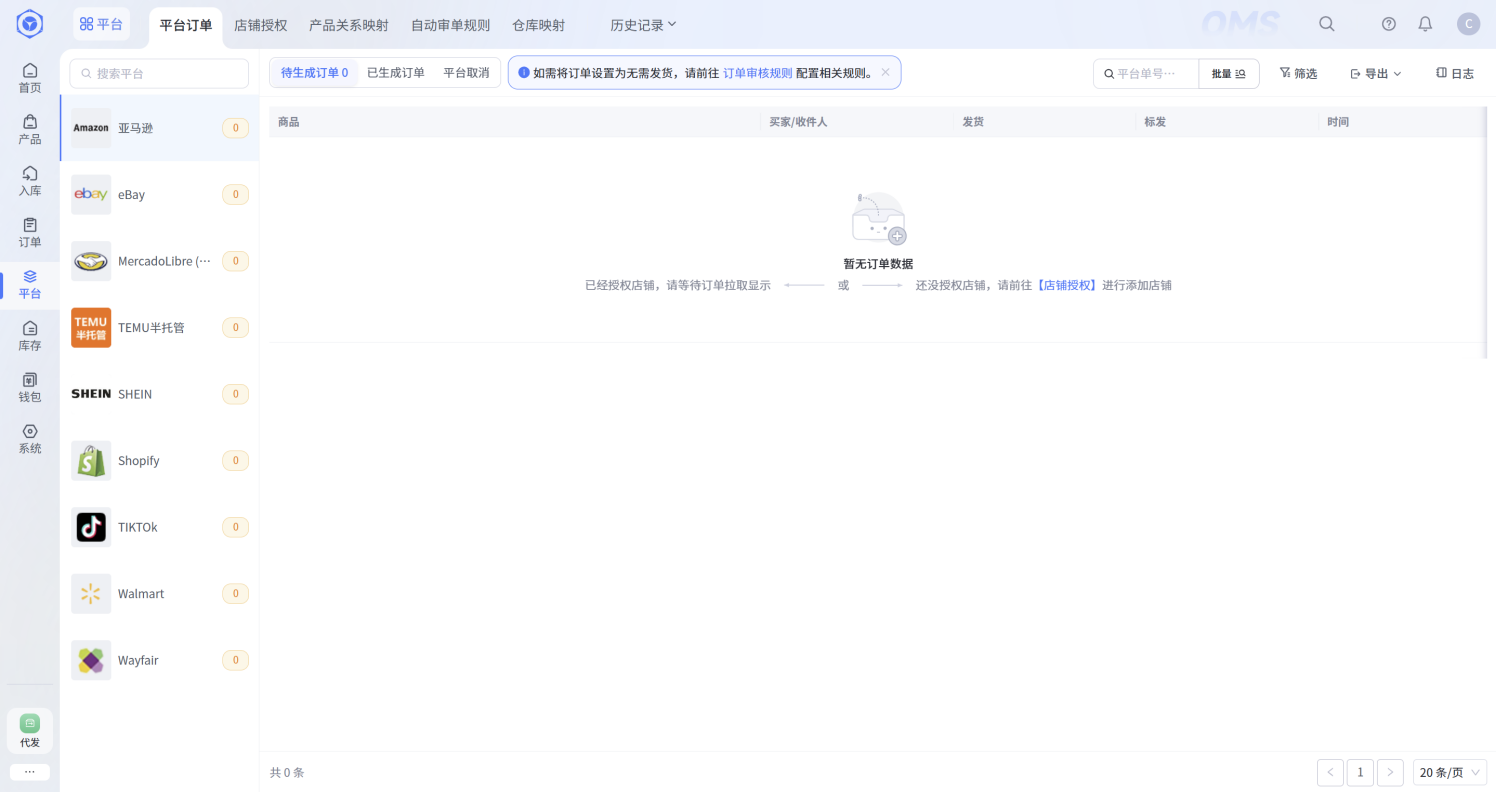
Task: Switch to 平台订单 tab
Action: pos(186,25)
